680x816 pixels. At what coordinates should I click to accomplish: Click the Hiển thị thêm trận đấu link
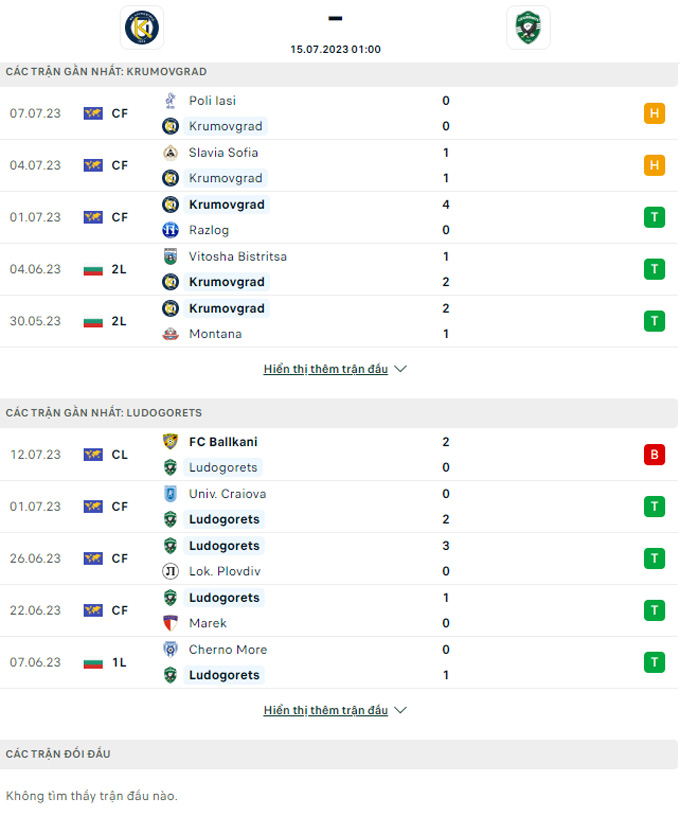(x=325, y=368)
